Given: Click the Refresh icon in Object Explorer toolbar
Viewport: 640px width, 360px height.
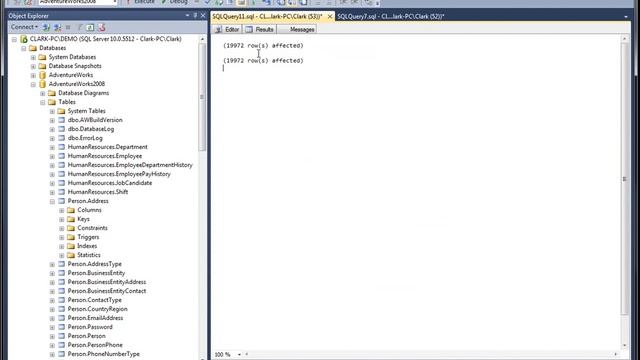Looking at the screenshot, I should (x=90, y=27).
